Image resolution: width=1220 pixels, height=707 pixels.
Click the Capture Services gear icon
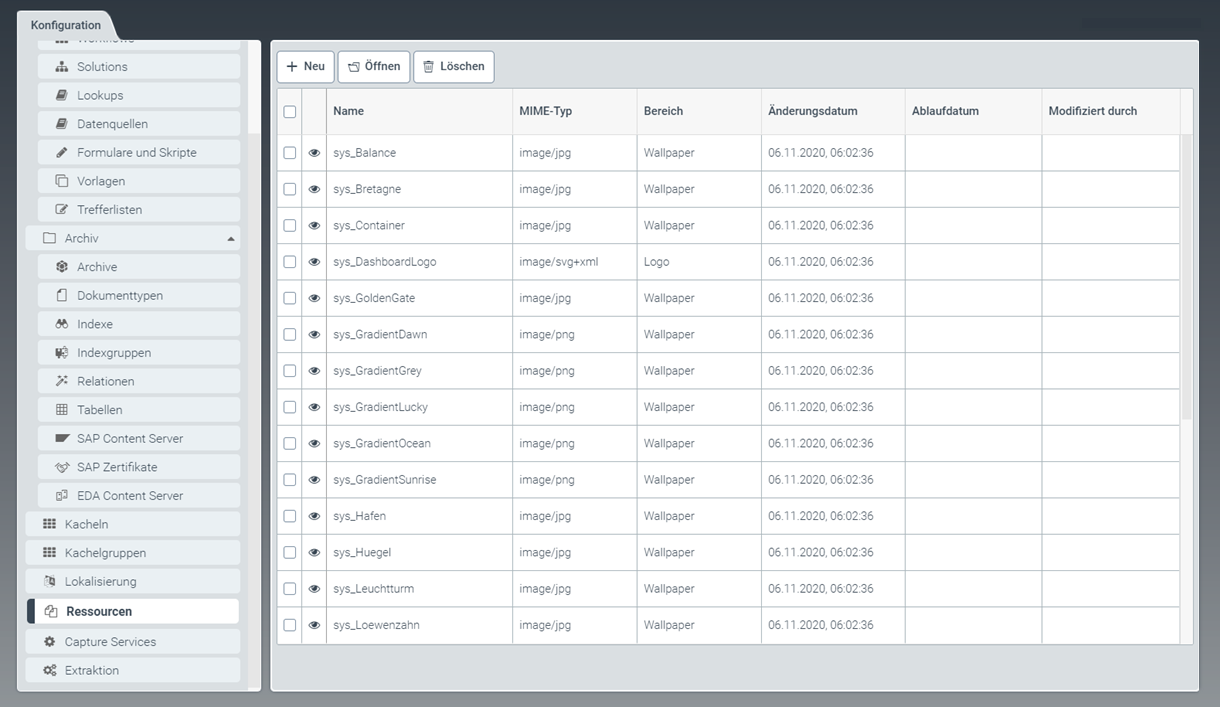coord(49,642)
